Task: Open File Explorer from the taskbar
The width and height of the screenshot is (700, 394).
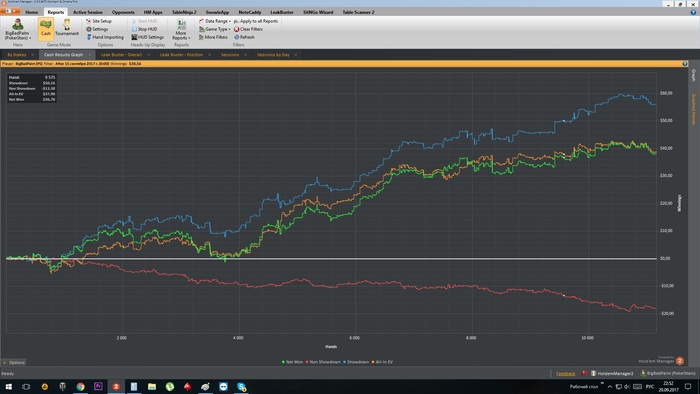Action: coord(152,386)
